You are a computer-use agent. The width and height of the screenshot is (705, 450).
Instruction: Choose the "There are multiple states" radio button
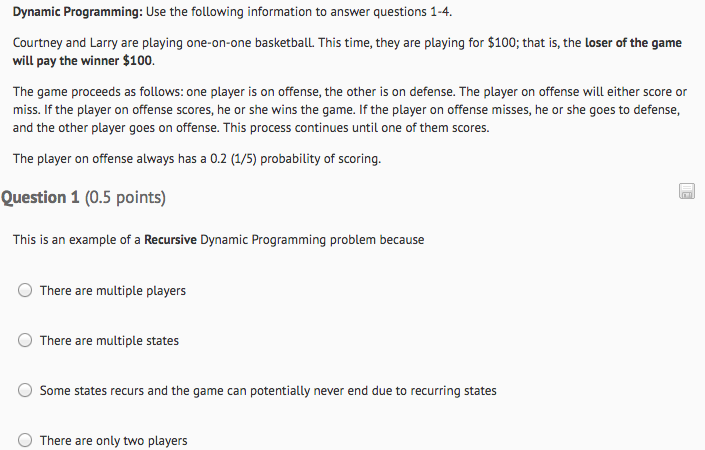pyautogui.click(x=25, y=340)
